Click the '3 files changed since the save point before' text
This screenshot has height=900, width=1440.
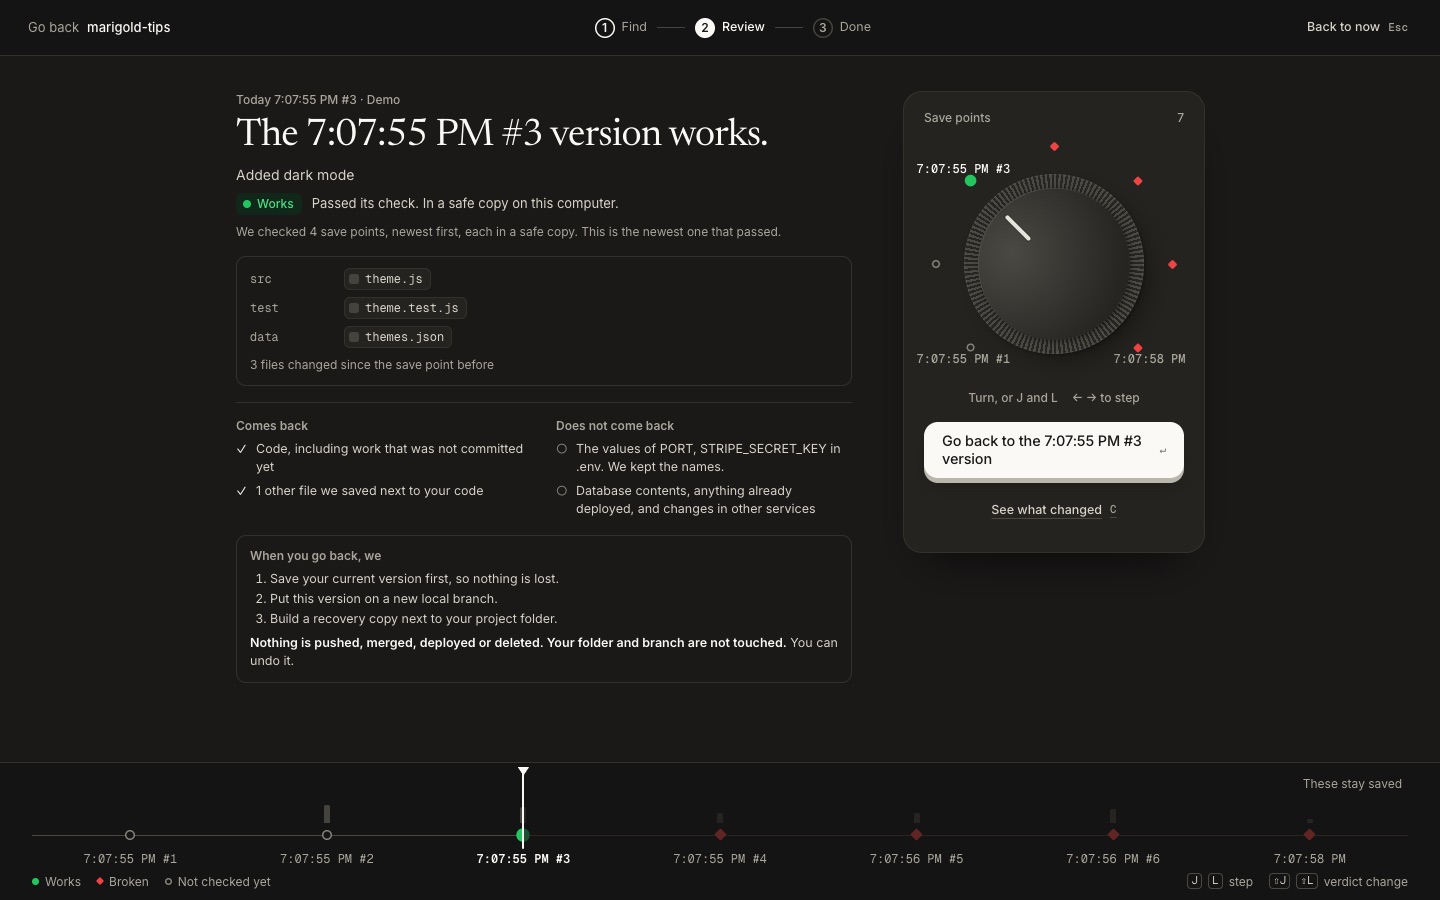pyautogui.click(x=372, y=365)
